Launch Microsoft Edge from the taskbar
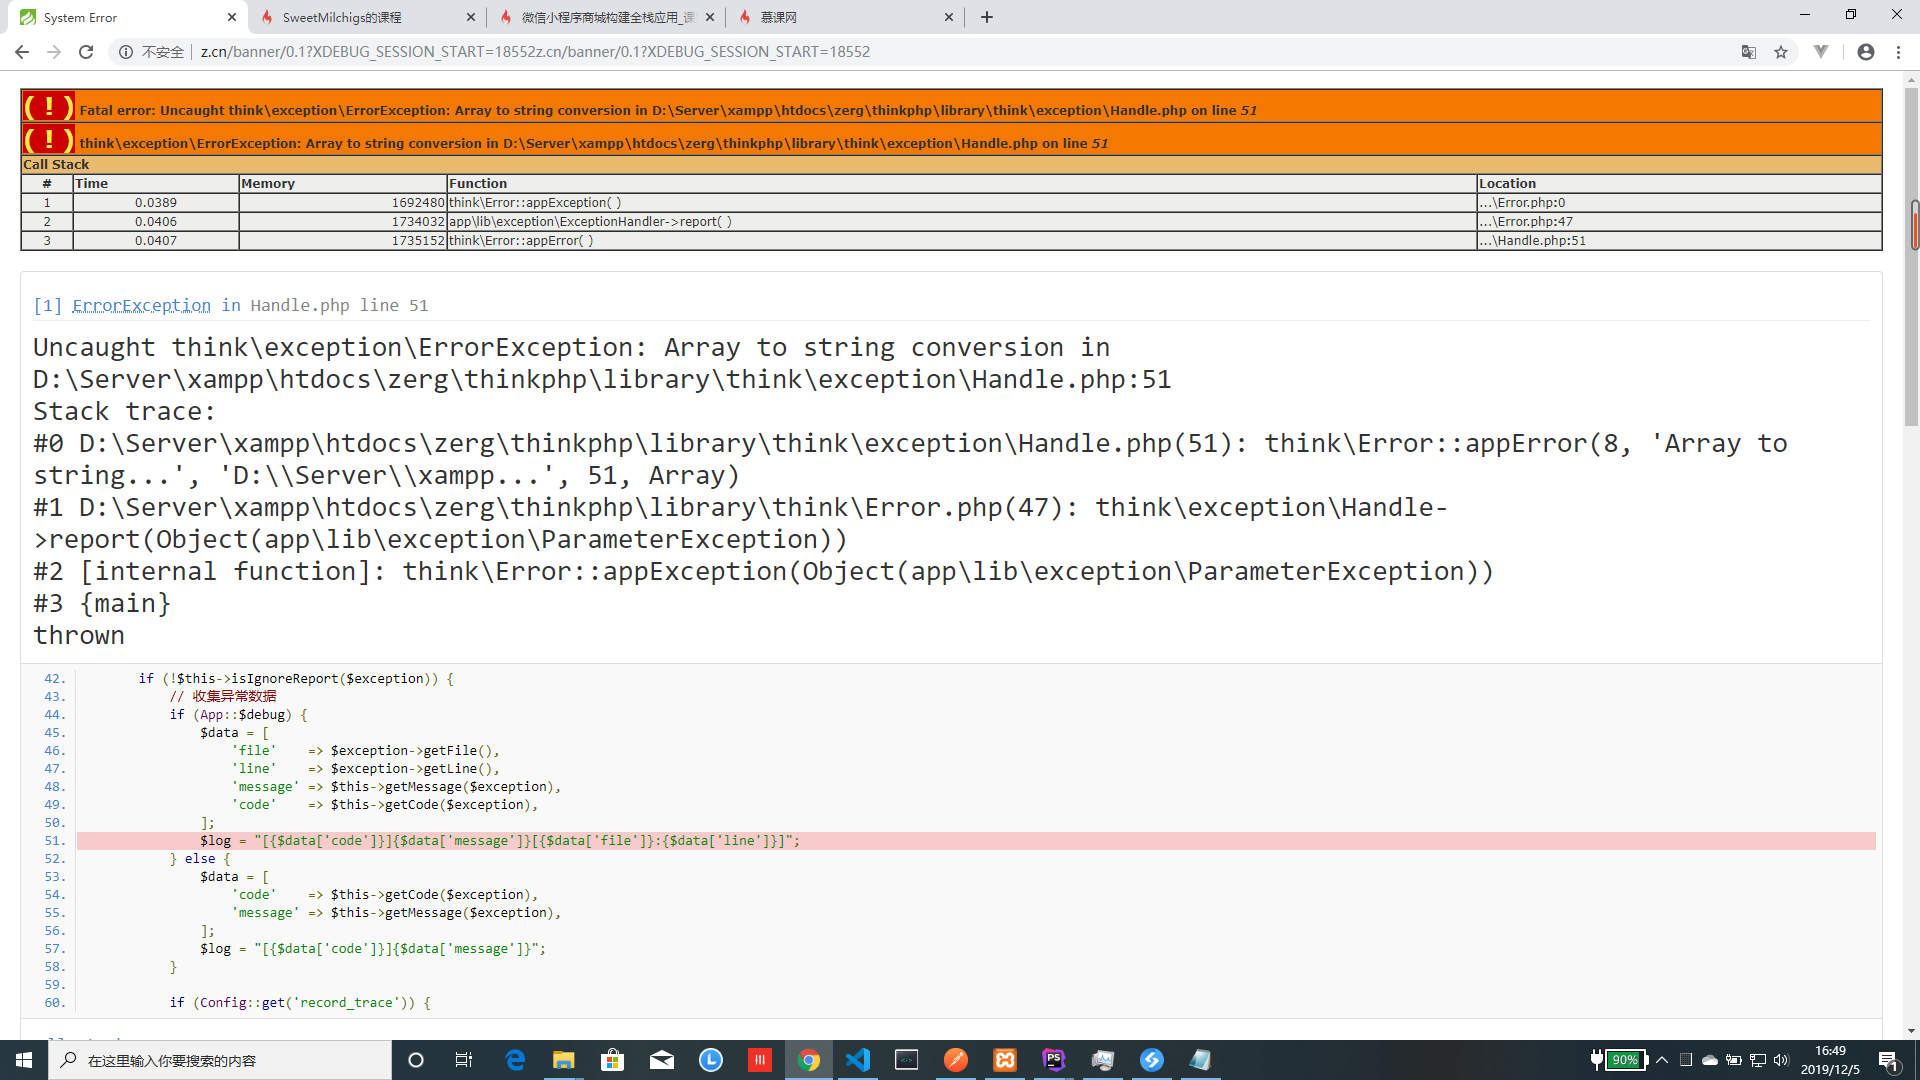The height and width of the screenshot is (1080, 1920). pyautogui.click(x=515, y=1060)
